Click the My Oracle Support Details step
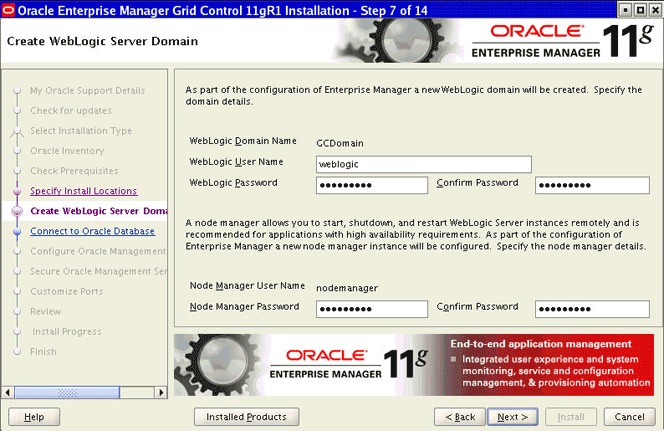 pyautogui.click(x=87, y=91)
